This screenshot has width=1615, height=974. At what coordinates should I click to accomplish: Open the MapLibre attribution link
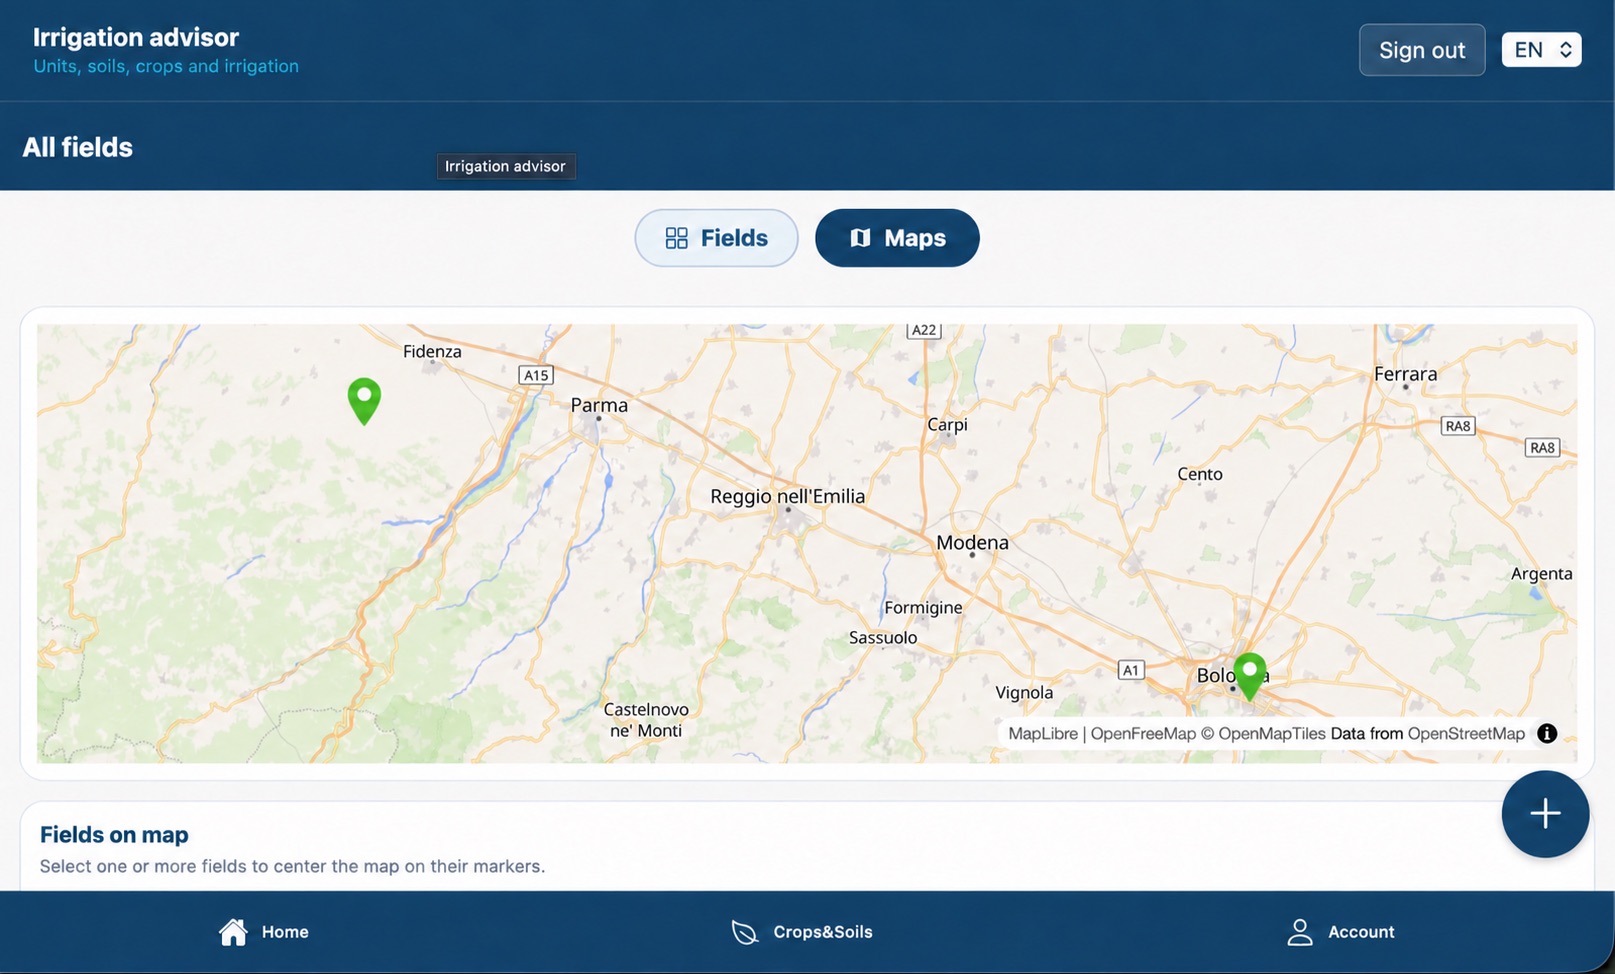click(1042, 733)
